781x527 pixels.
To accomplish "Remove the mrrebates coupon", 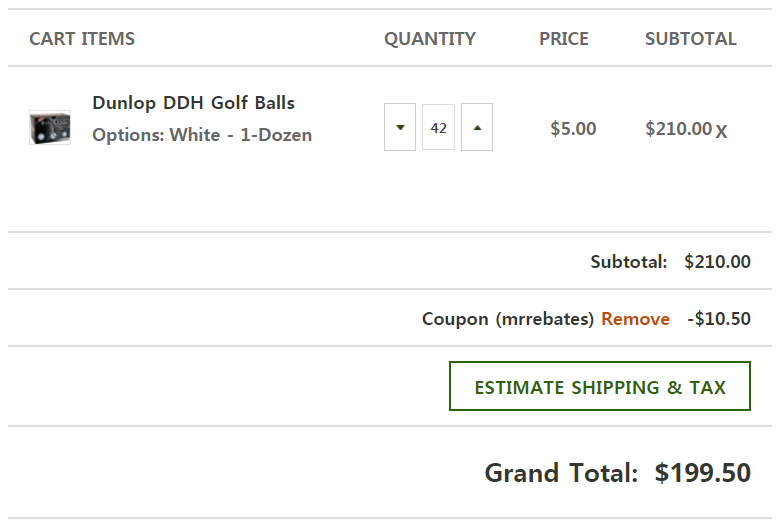I will tap(635, 319).
